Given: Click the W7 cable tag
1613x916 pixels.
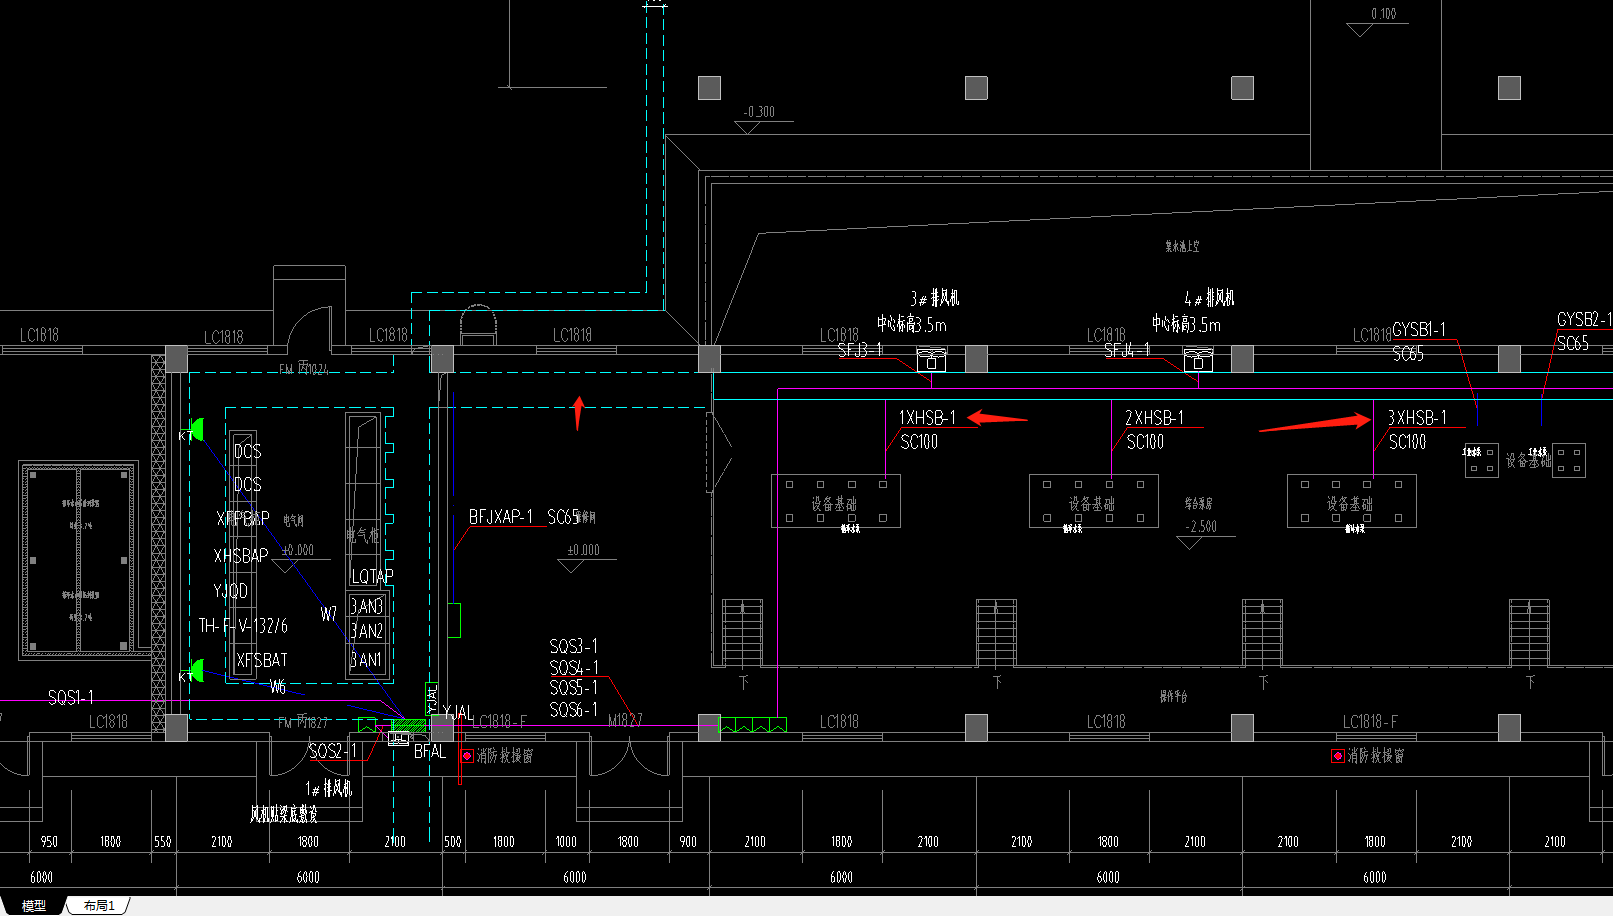Looking at the screenshot, I should click(x=328, y=614).
